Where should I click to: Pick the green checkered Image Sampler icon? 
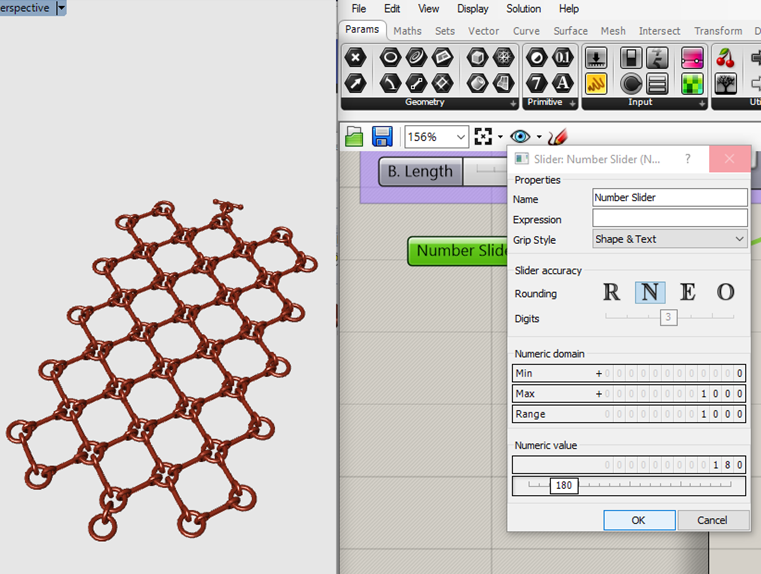[x=693, y=83]
